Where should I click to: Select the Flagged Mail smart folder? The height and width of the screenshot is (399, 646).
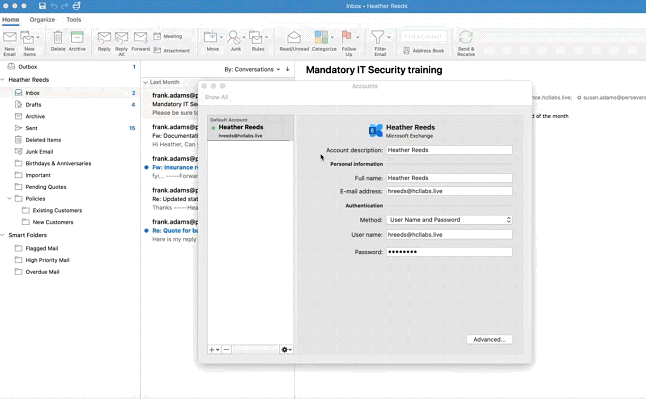pyautogui.click(x=70, y=248)
